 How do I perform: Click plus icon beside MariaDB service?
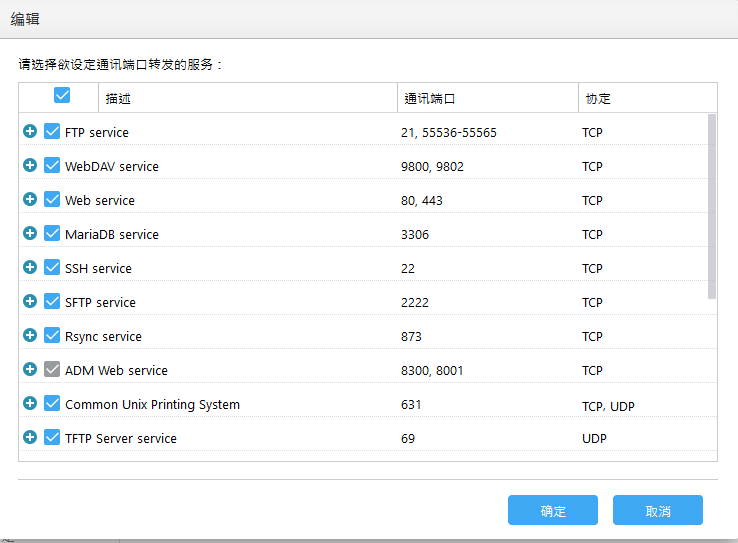click(30, 233)
